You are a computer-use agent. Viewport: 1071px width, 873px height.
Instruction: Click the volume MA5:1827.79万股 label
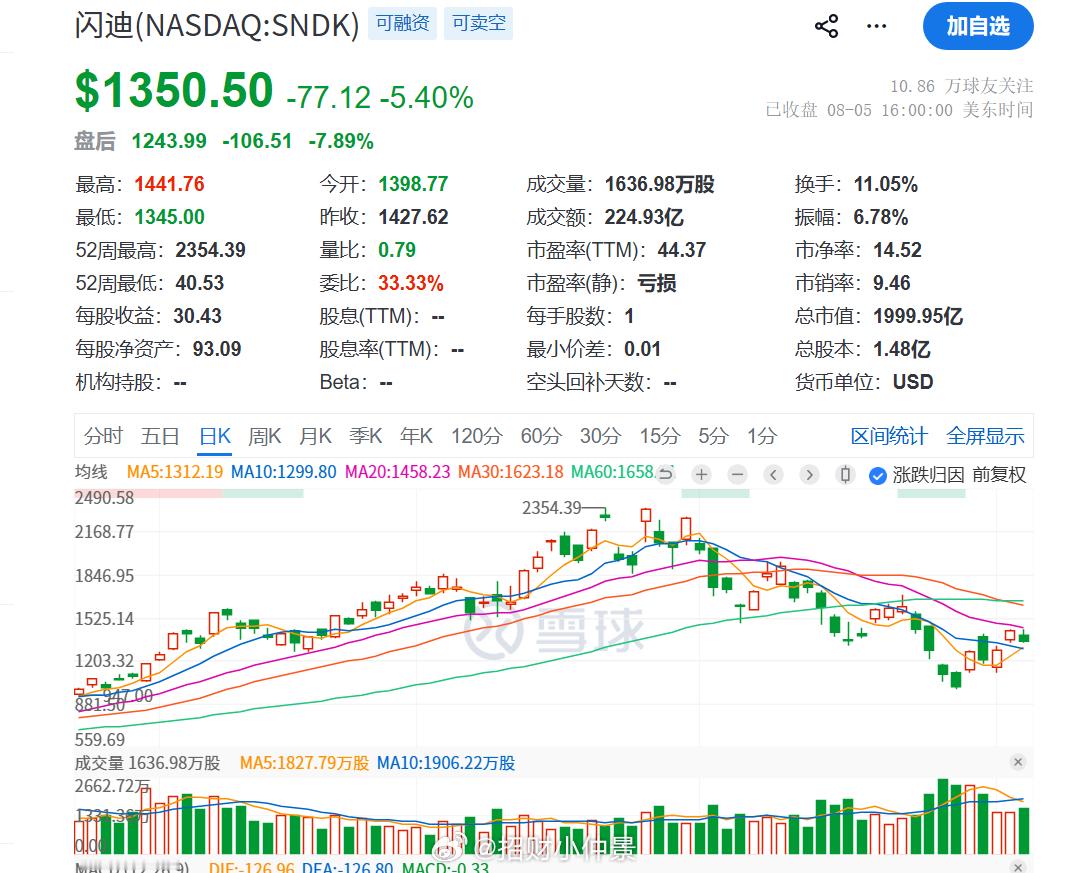coord(304,763)
